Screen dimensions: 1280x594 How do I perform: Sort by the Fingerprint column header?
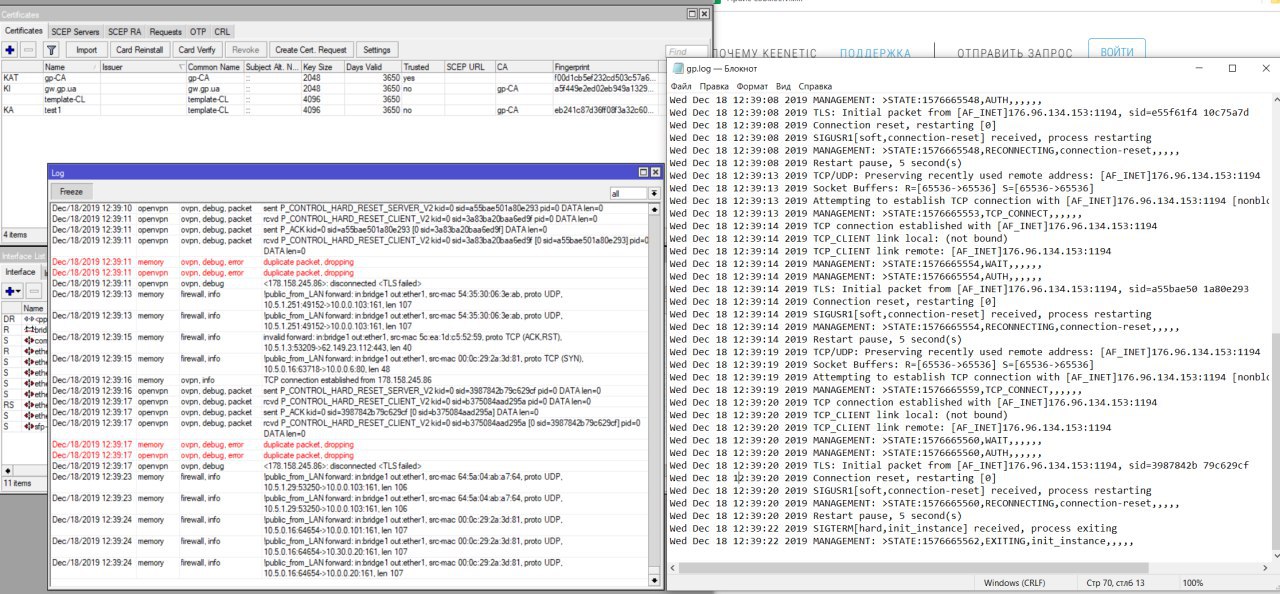pyautogui.click(x=605, y=67)
